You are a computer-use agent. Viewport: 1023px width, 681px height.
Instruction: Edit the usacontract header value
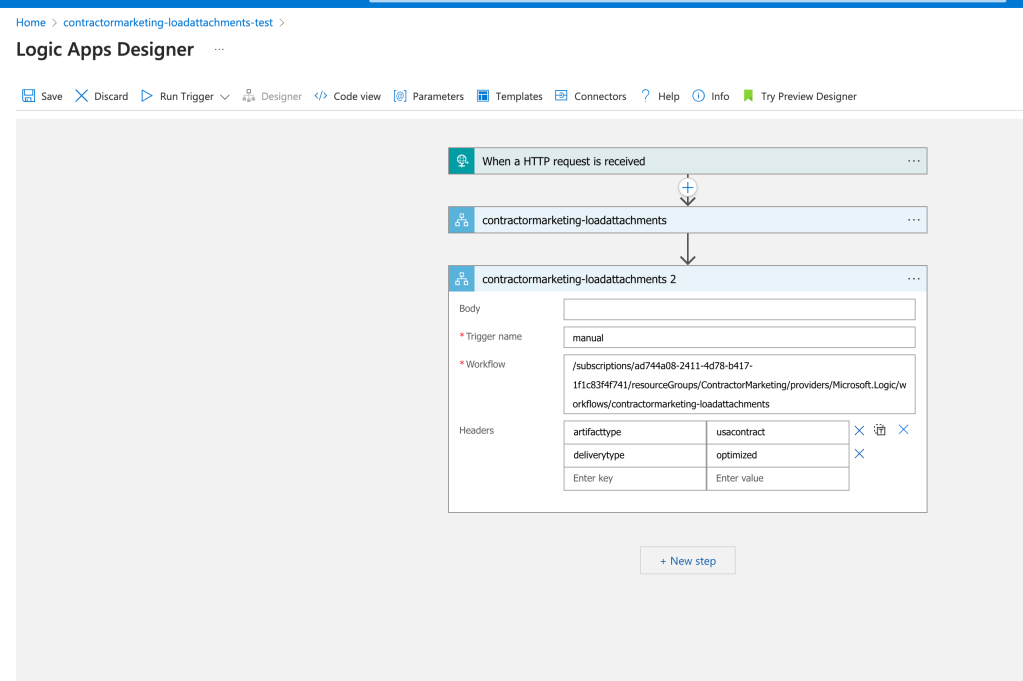coord(778,432)
